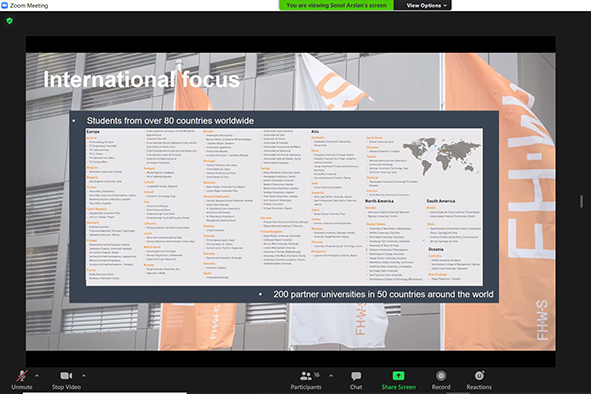
Task: Start recording with Record button
Action: (441, 379)
